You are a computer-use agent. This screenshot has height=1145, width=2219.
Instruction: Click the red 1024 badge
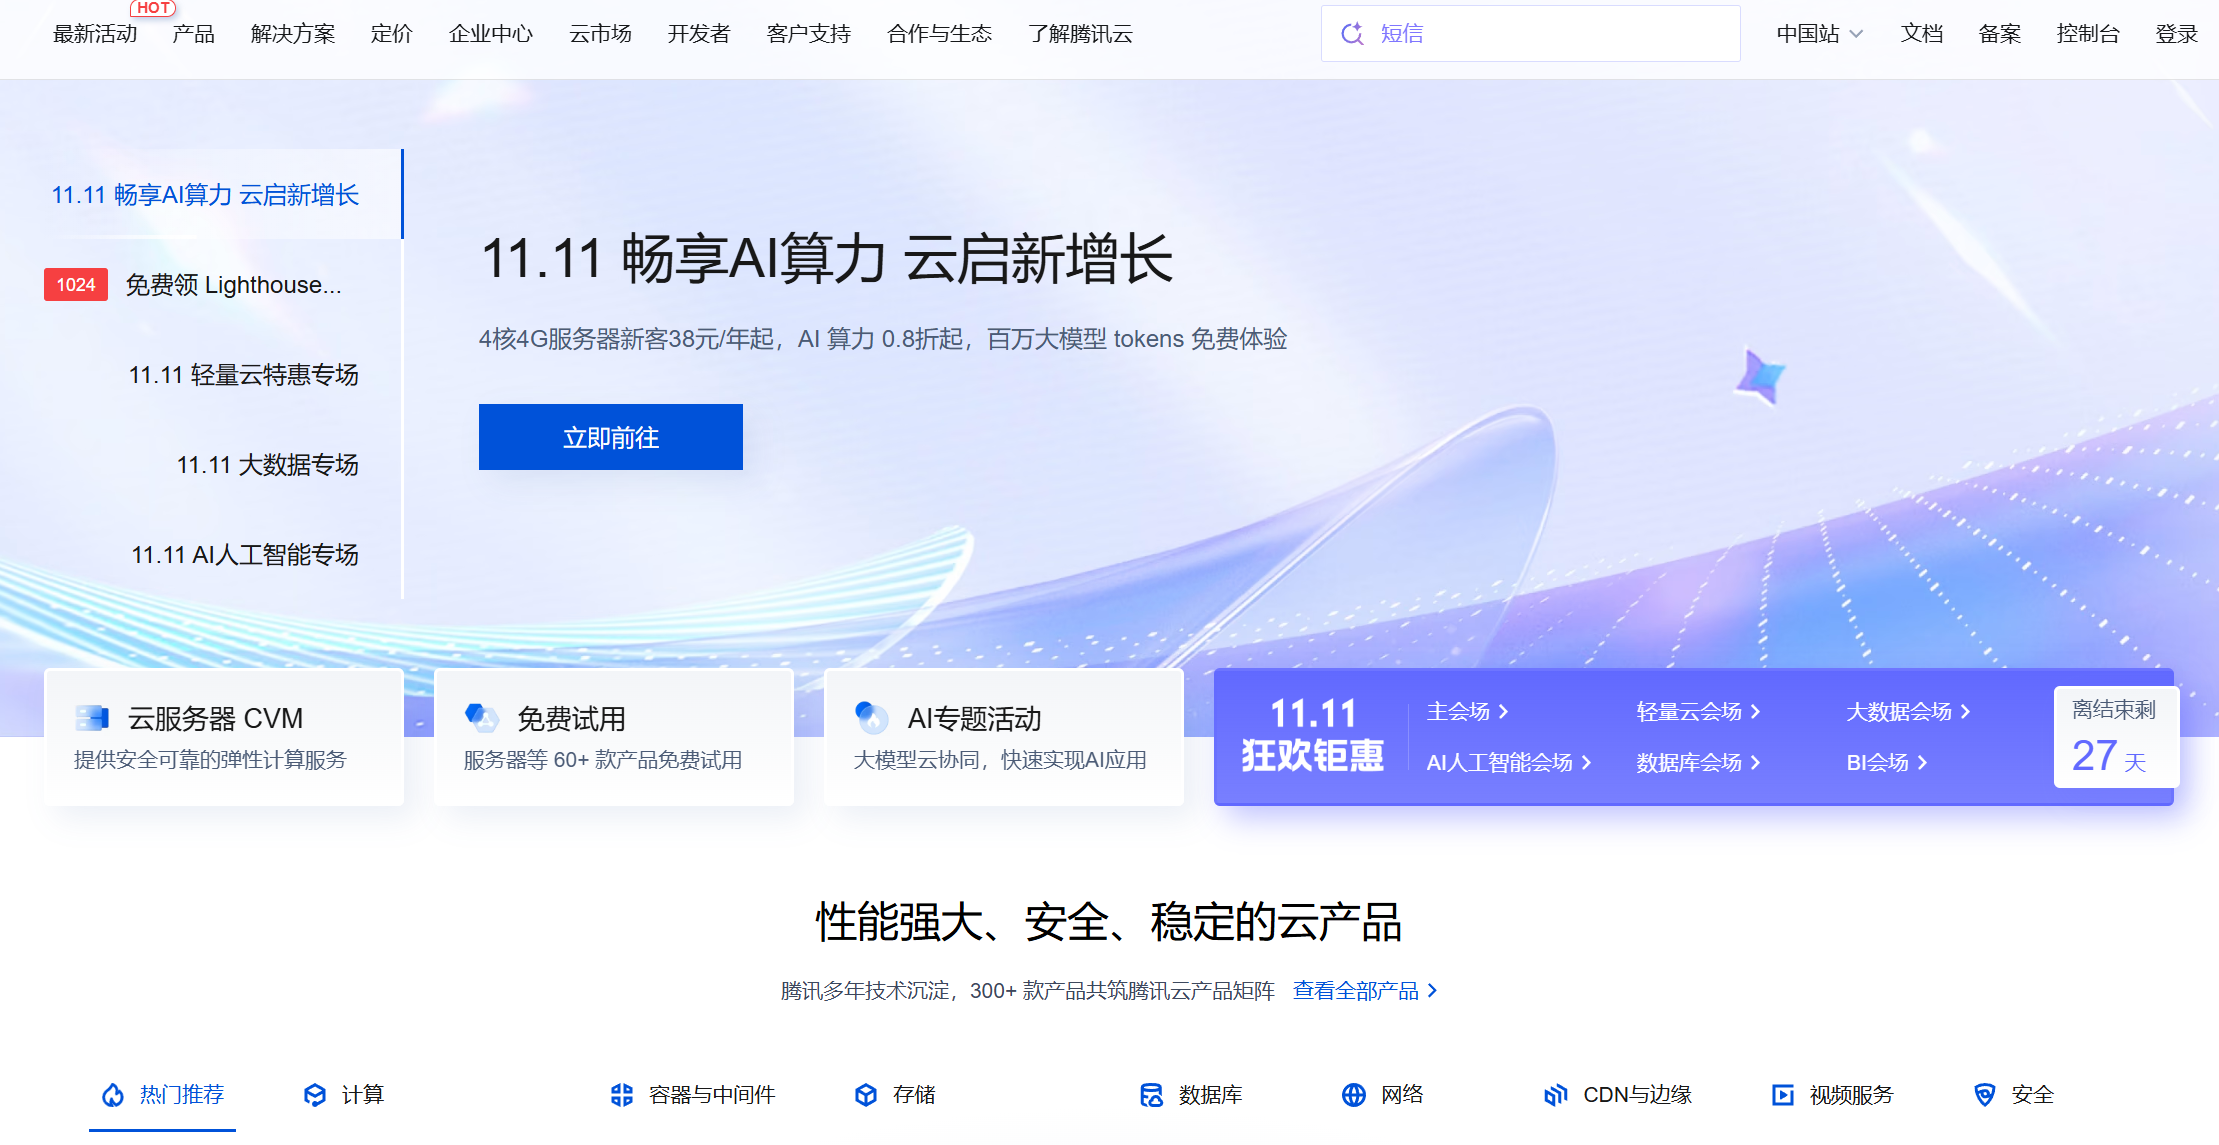coord(76,285)
